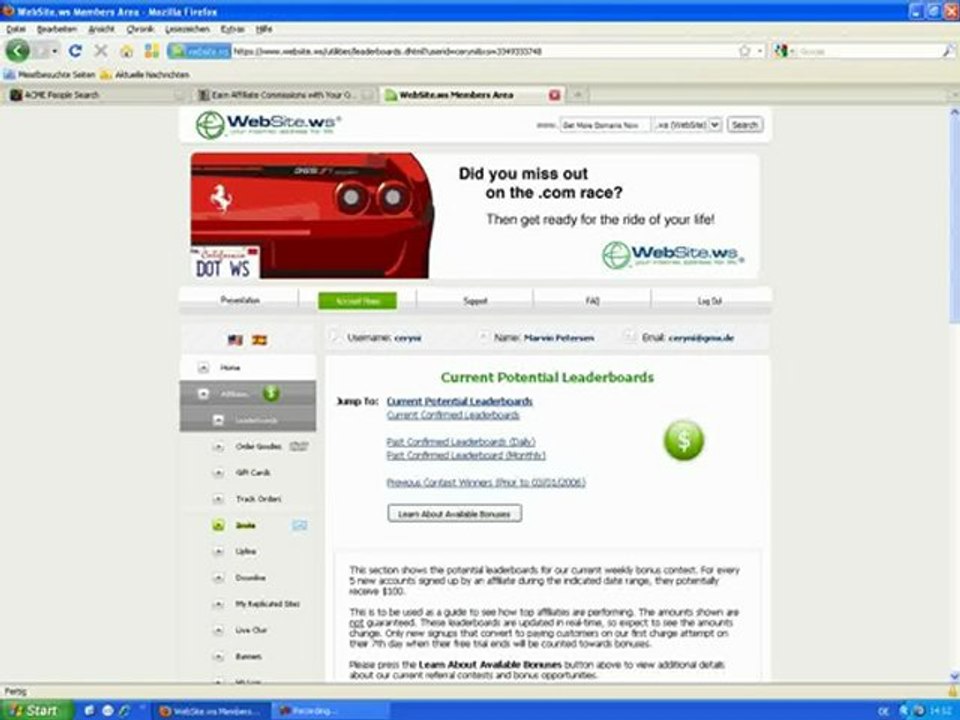Open Meistbesuchte Seiten bookmark
960x720 pixels.
point(50,75)
